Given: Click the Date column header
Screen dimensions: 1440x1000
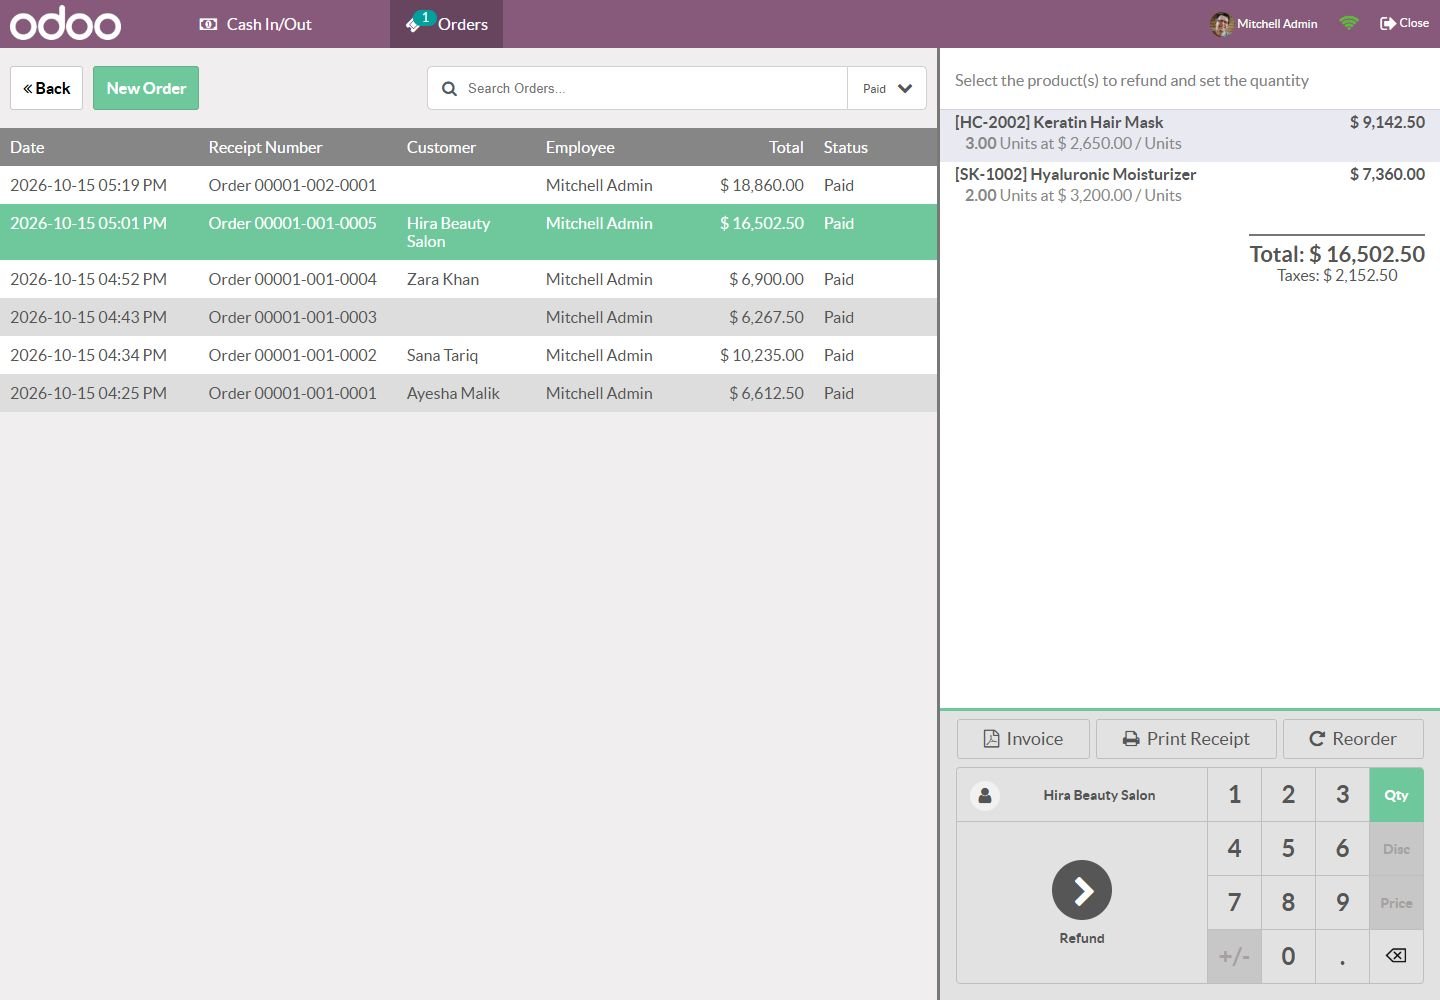Looking at the screenshot, I should point(27,147).
